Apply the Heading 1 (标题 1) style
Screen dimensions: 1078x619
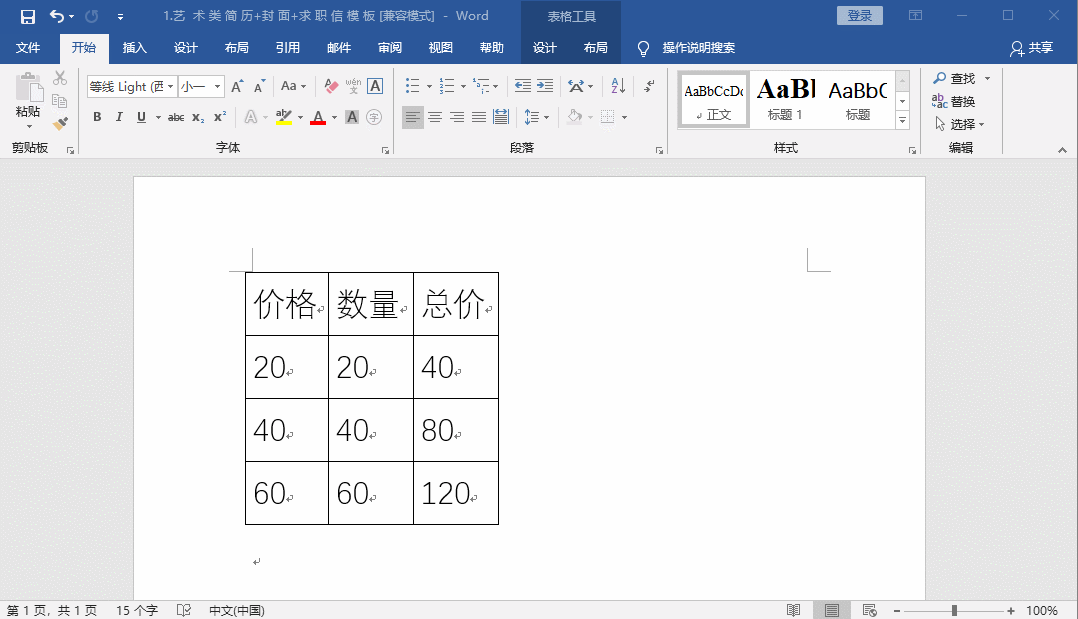pyautogui.click(x=785, y=100)
